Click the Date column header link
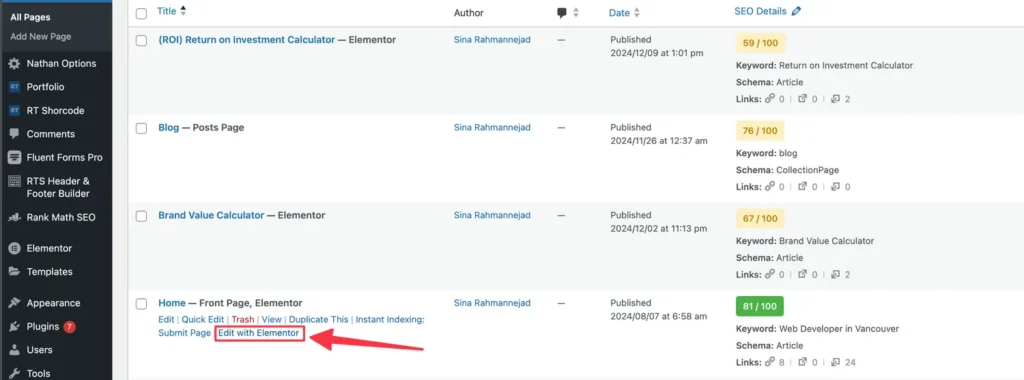 (619, 12)
